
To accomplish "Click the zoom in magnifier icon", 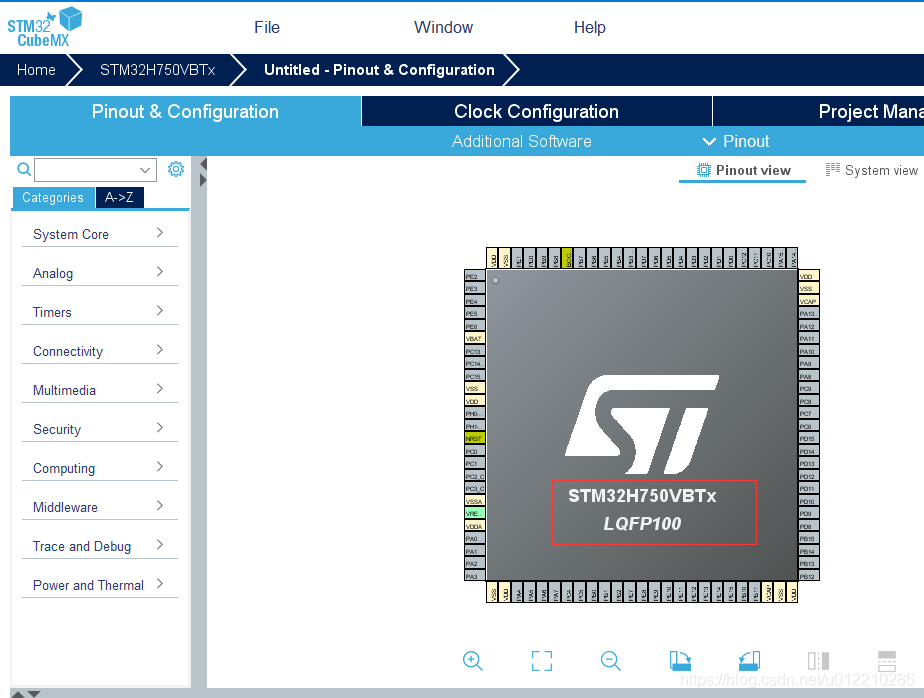I will tap(473, 661).
